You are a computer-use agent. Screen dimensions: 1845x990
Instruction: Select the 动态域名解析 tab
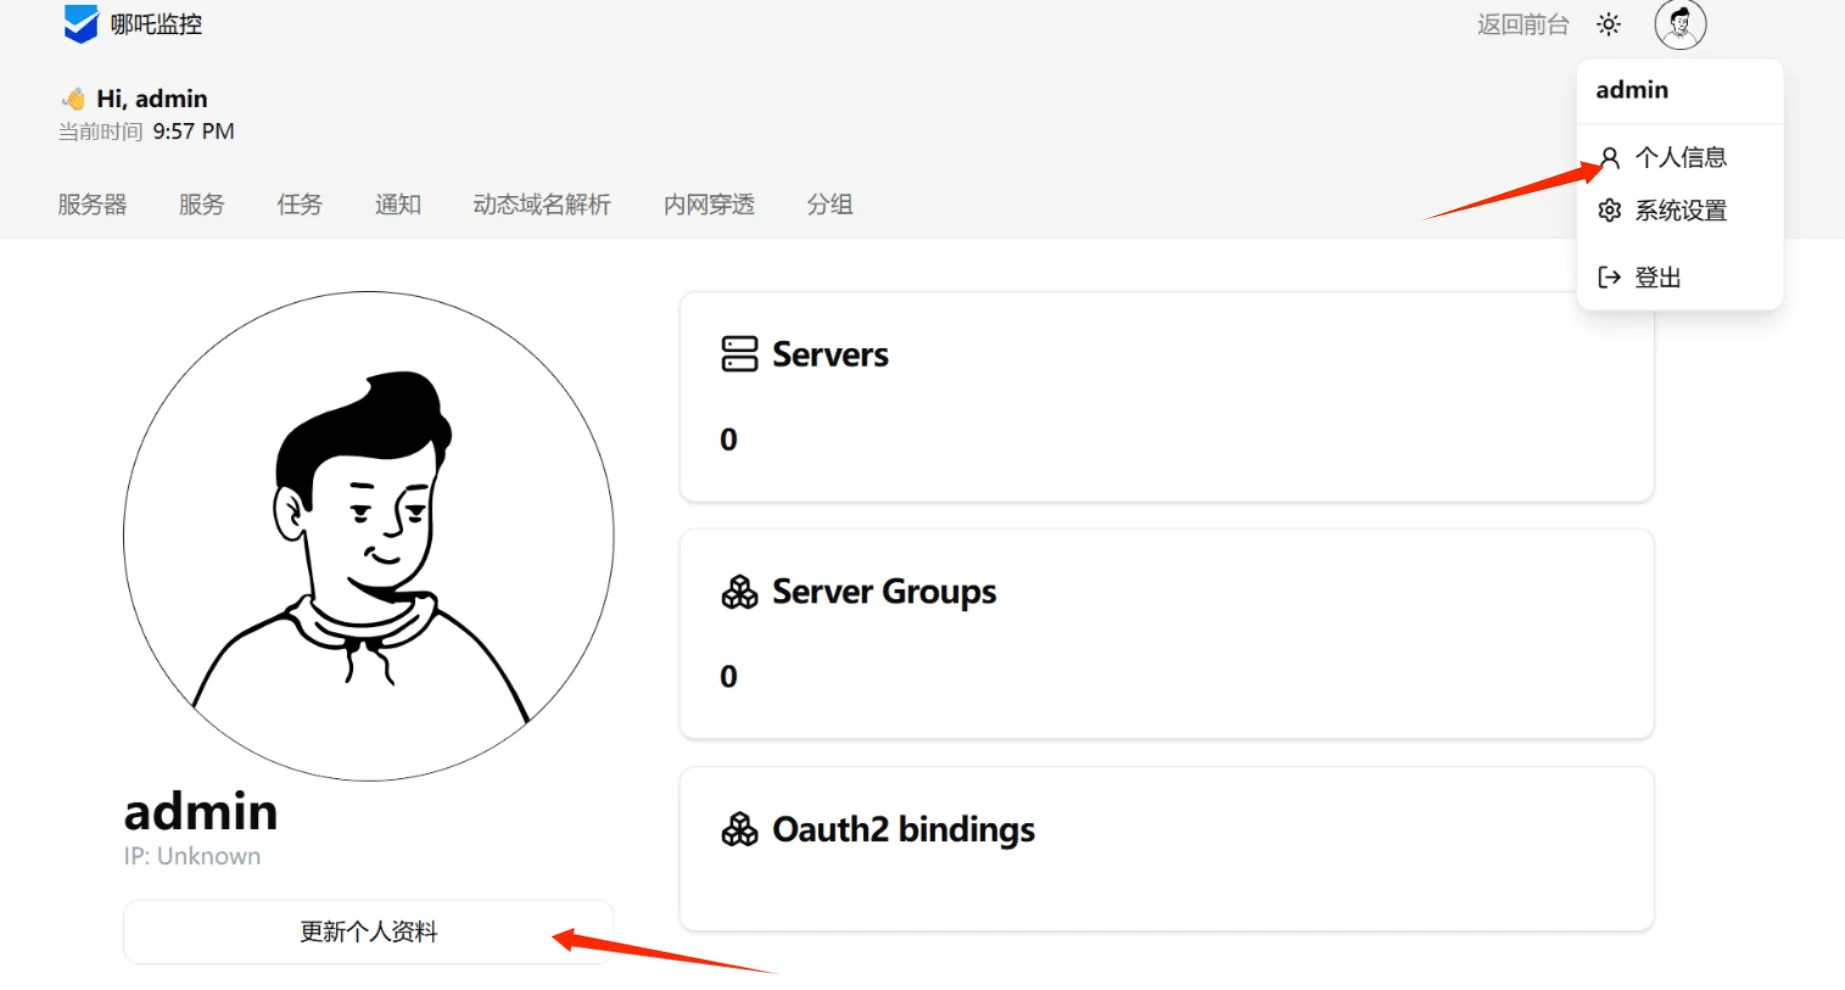(541, 204)
